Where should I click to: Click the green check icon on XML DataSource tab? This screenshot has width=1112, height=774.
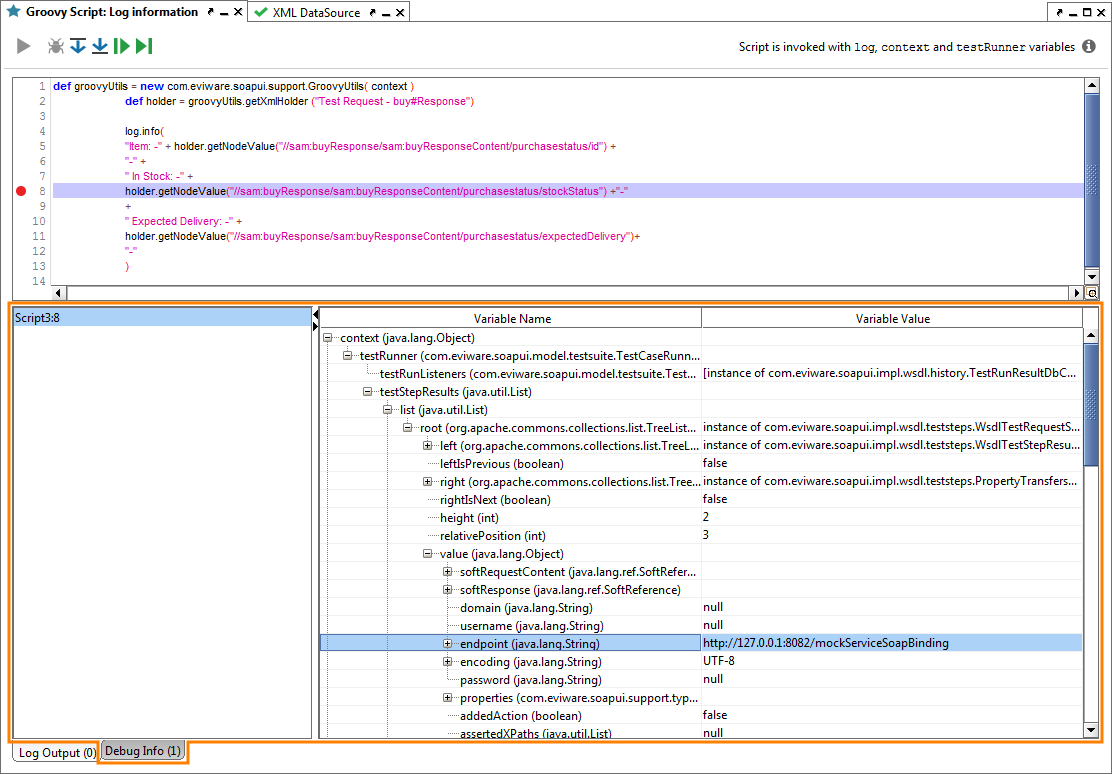click(x=261, y=13)
